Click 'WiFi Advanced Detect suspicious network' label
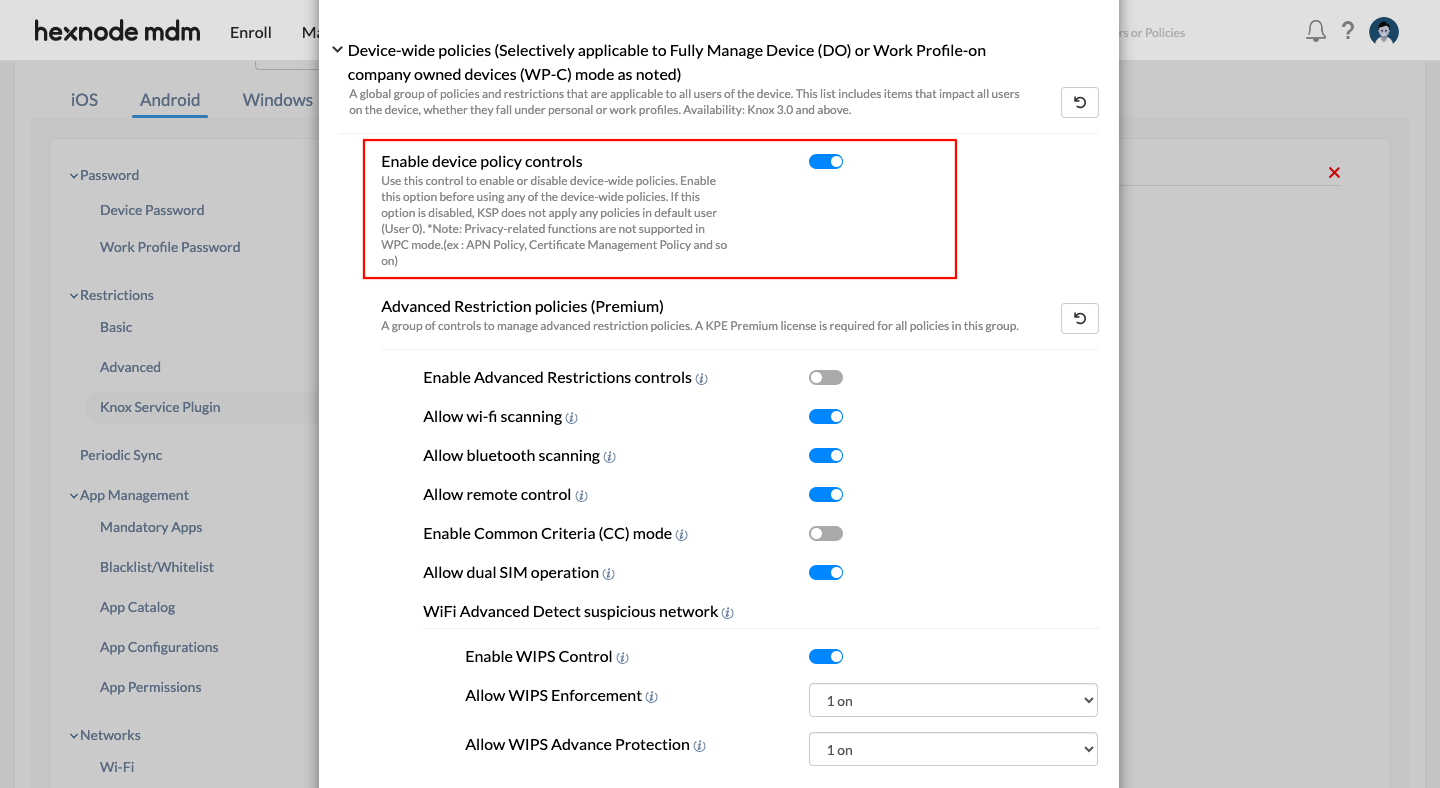 [x=570, y=611]
